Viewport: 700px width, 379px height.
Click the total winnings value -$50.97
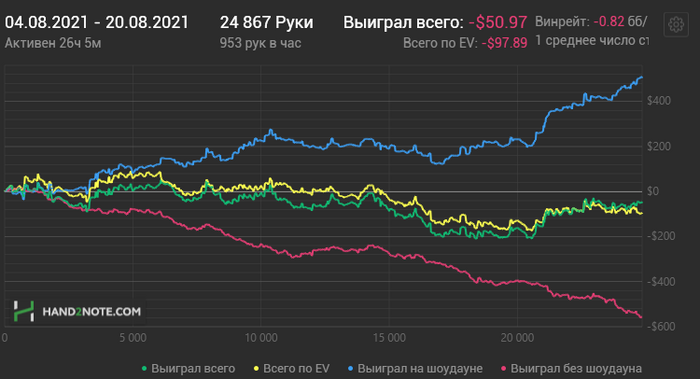point(498,22)
